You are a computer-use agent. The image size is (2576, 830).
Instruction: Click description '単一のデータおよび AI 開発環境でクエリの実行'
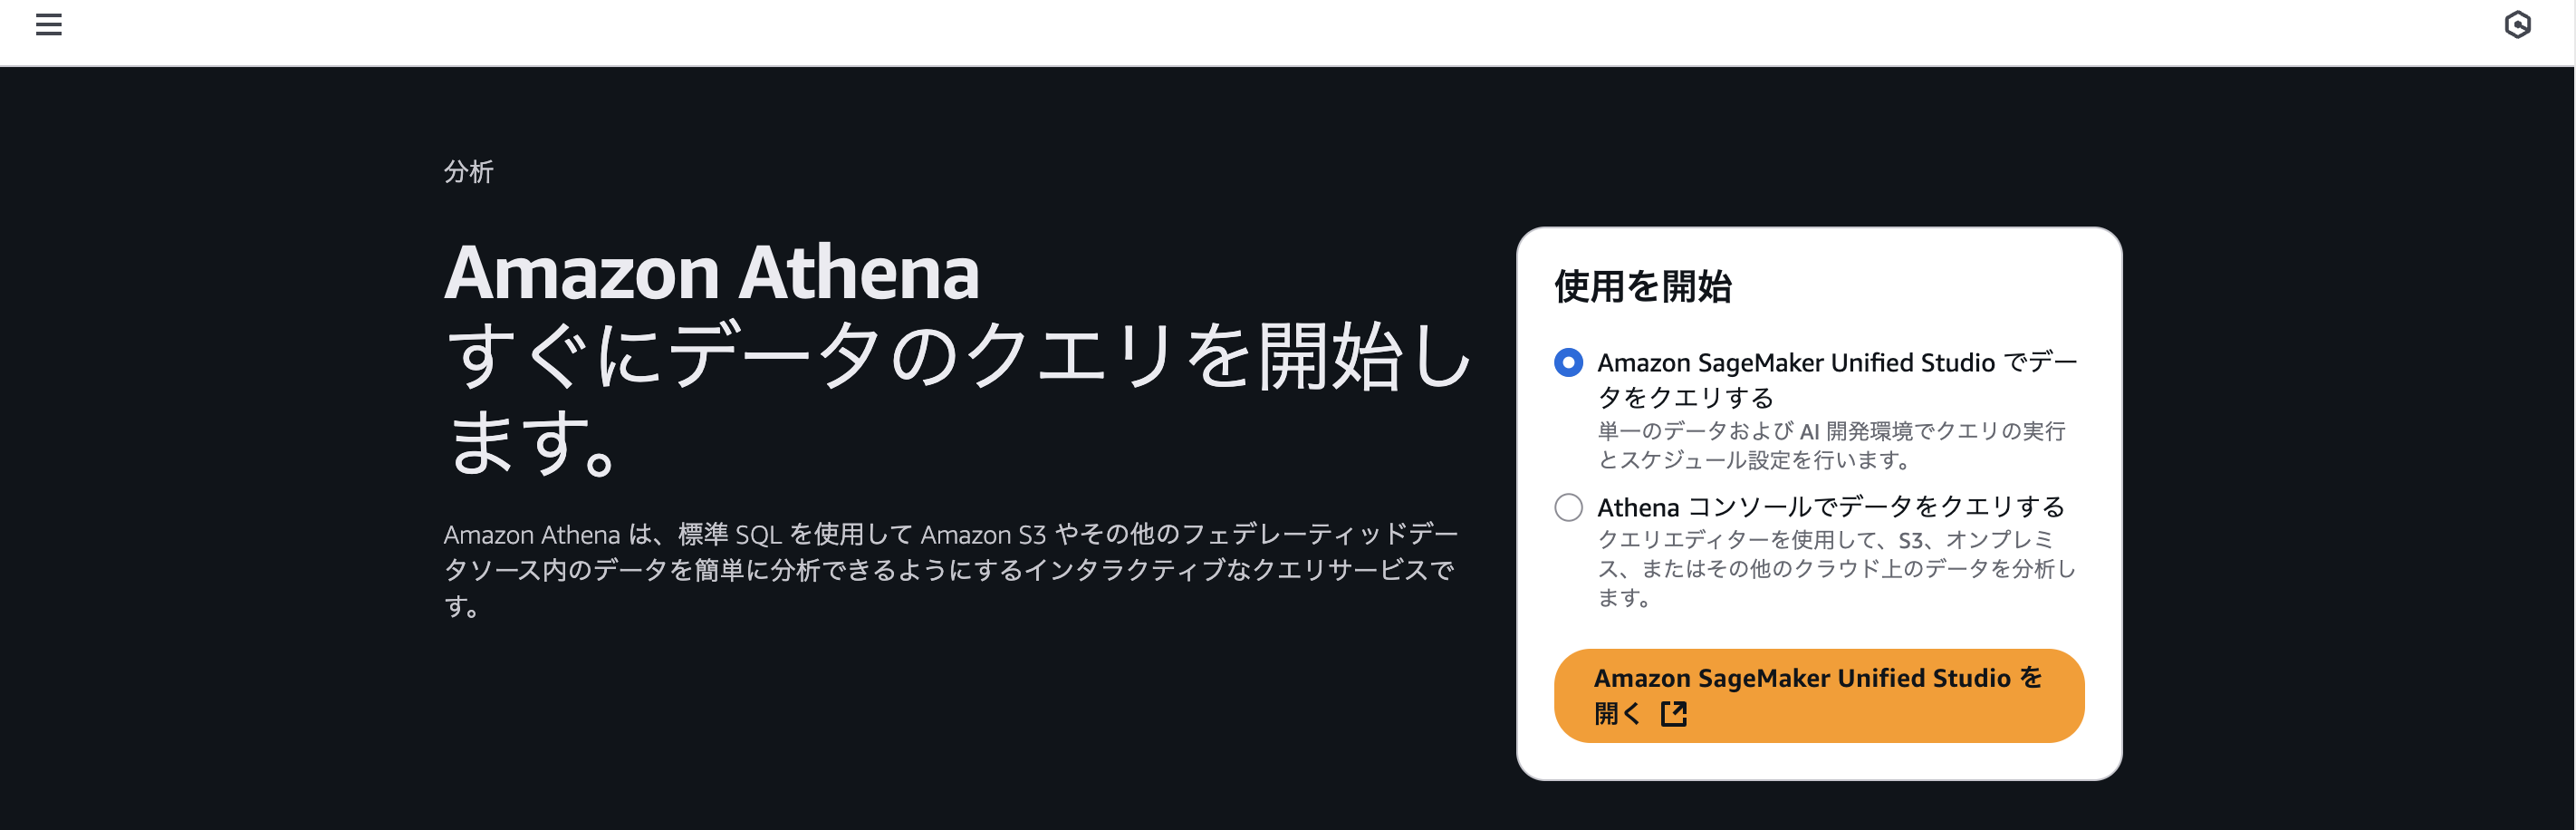click(x=1830, y=431)
